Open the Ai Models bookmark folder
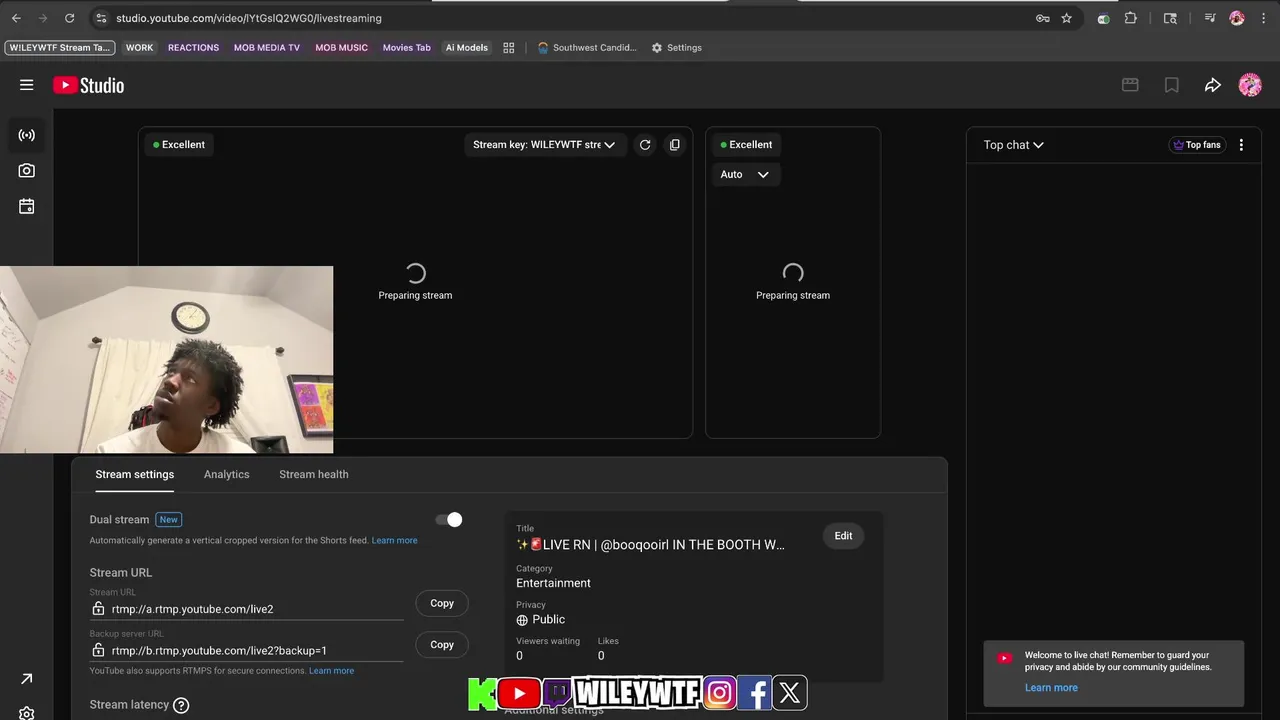 (x=467, y=48)
